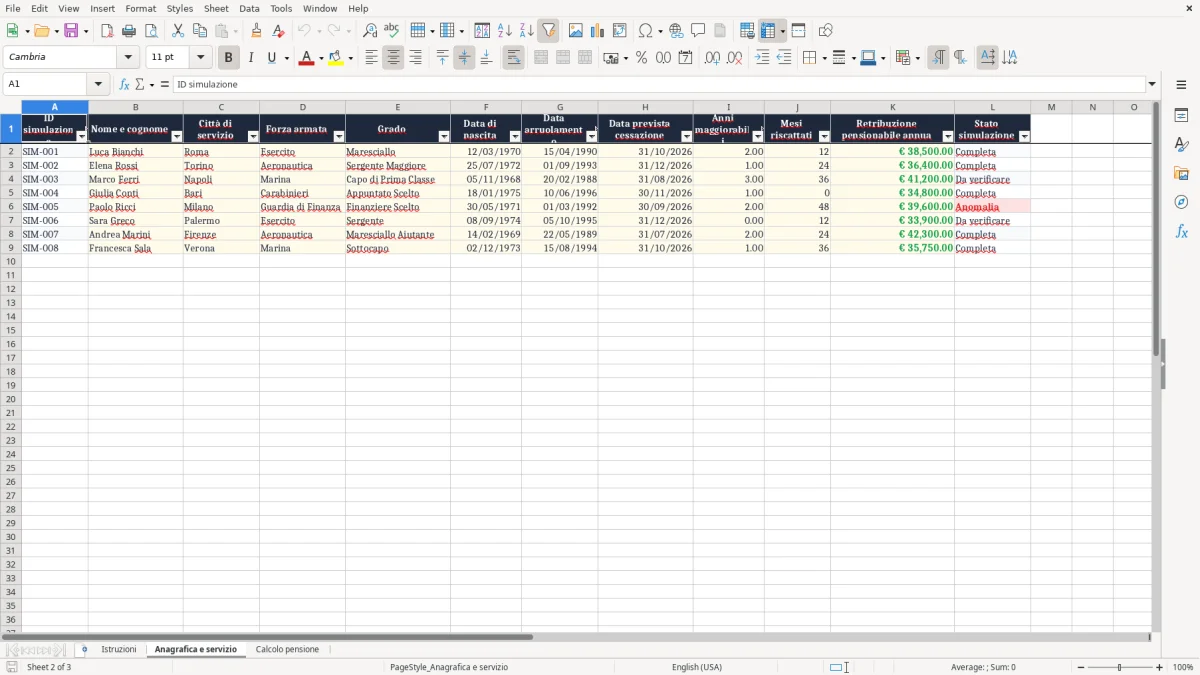Insert Hyperlink globe icon

pos(676,31)
